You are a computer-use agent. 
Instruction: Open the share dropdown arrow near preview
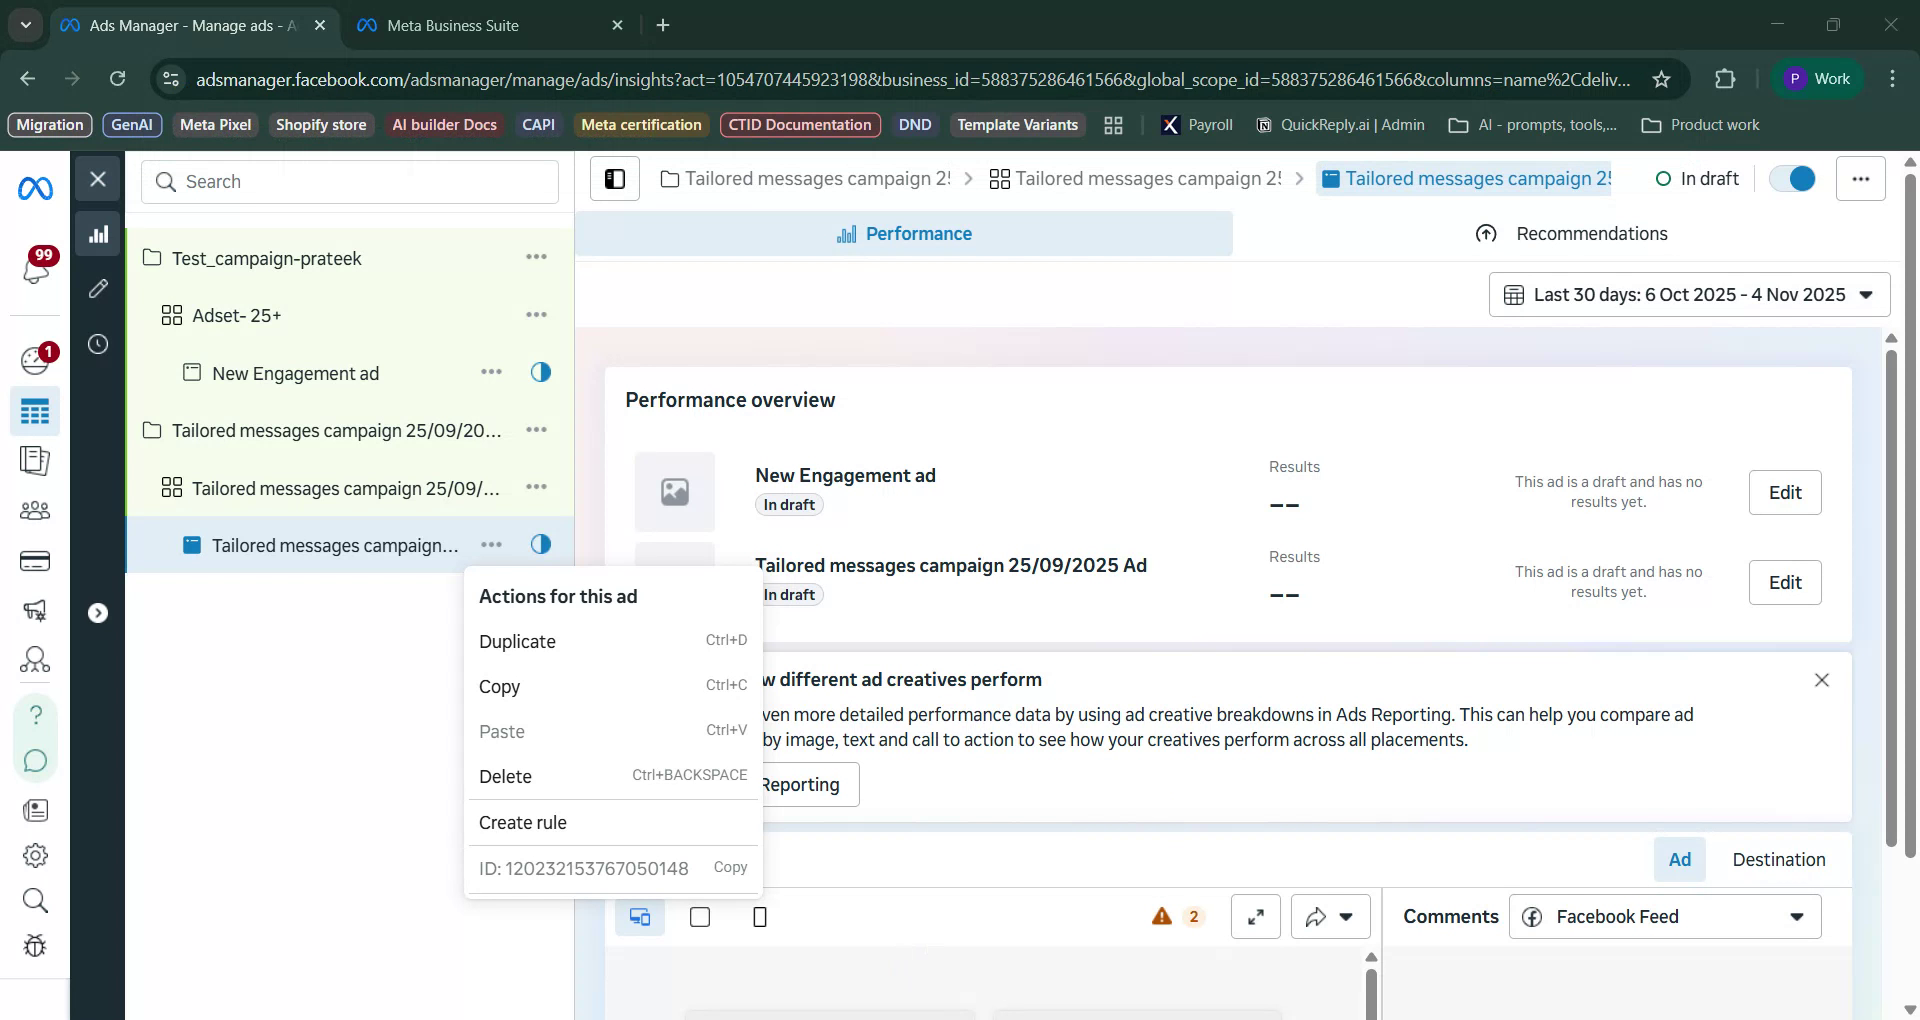point(1347,916)
